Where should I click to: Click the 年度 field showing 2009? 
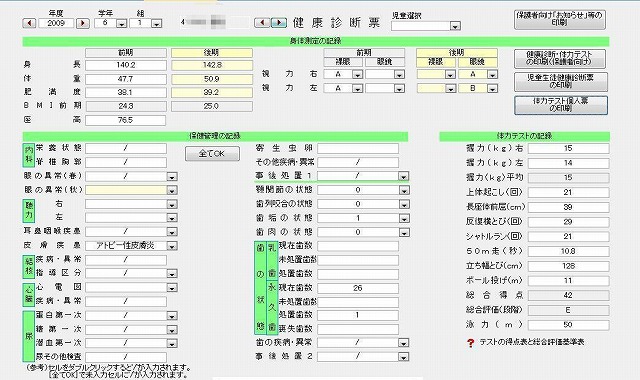56,23
